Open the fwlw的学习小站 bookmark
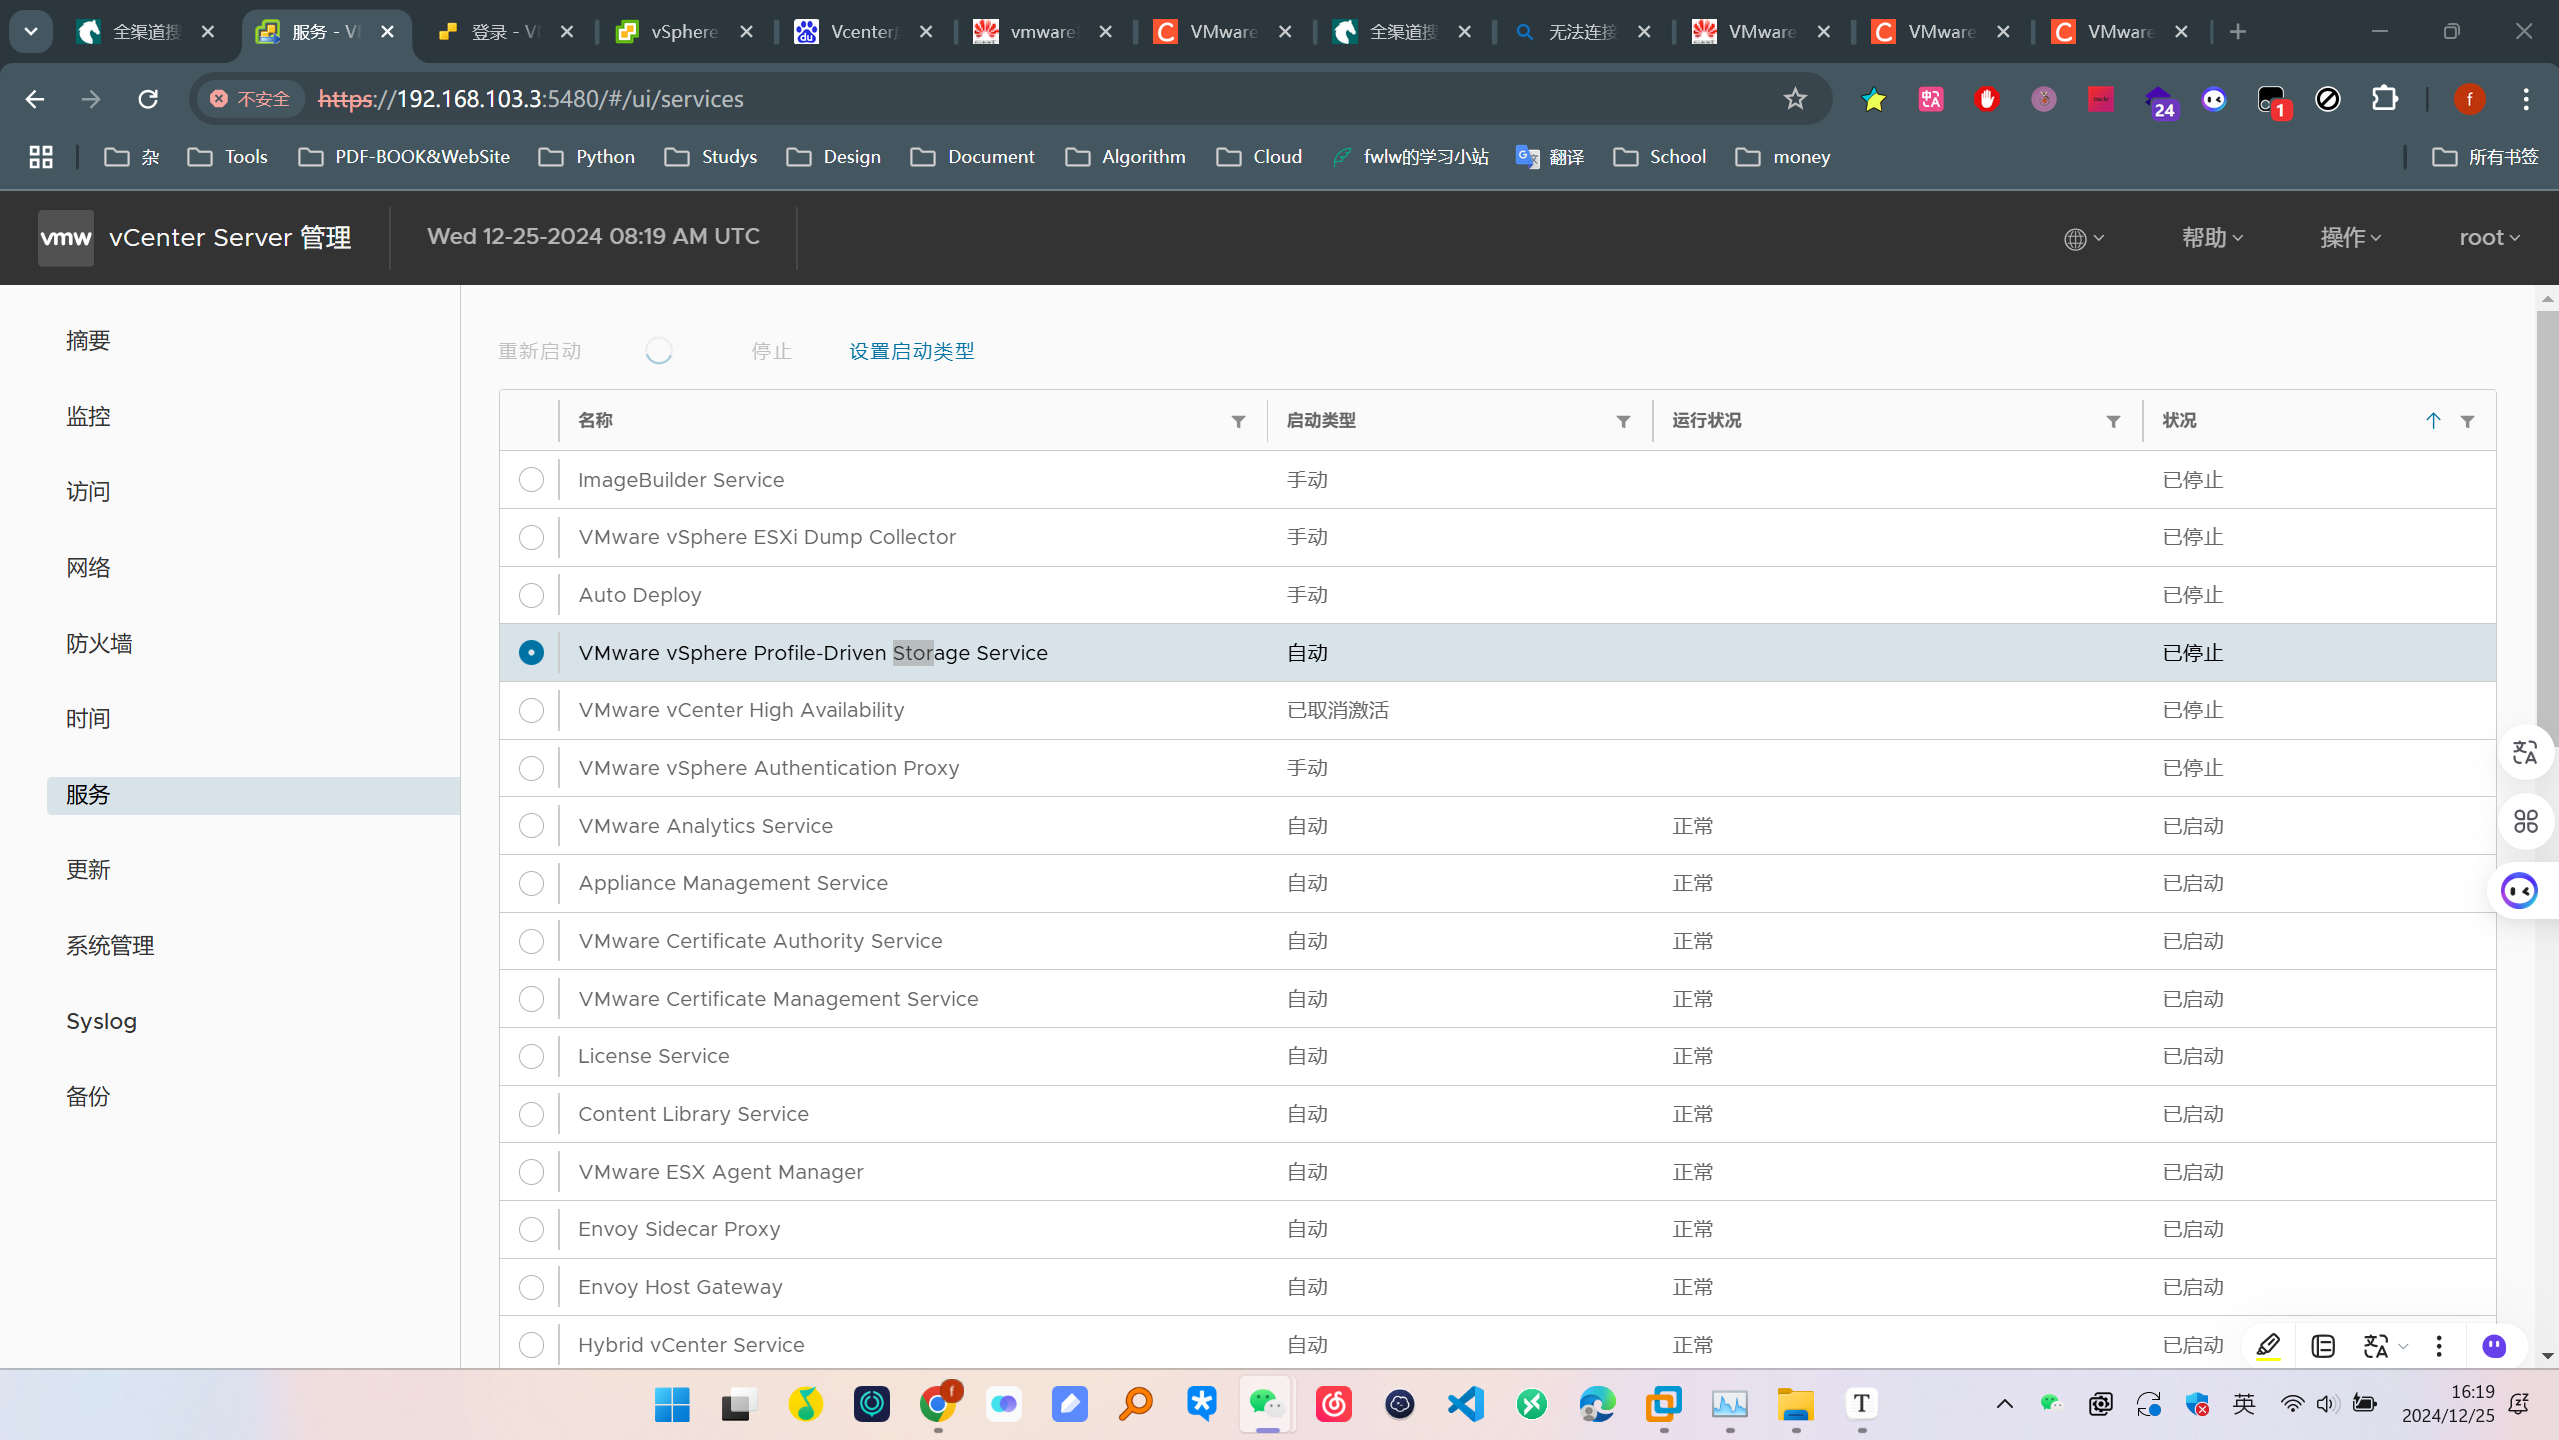Image resolution: width=2559 pixels, height=1440 pixels. click(x=1411, y=157)
